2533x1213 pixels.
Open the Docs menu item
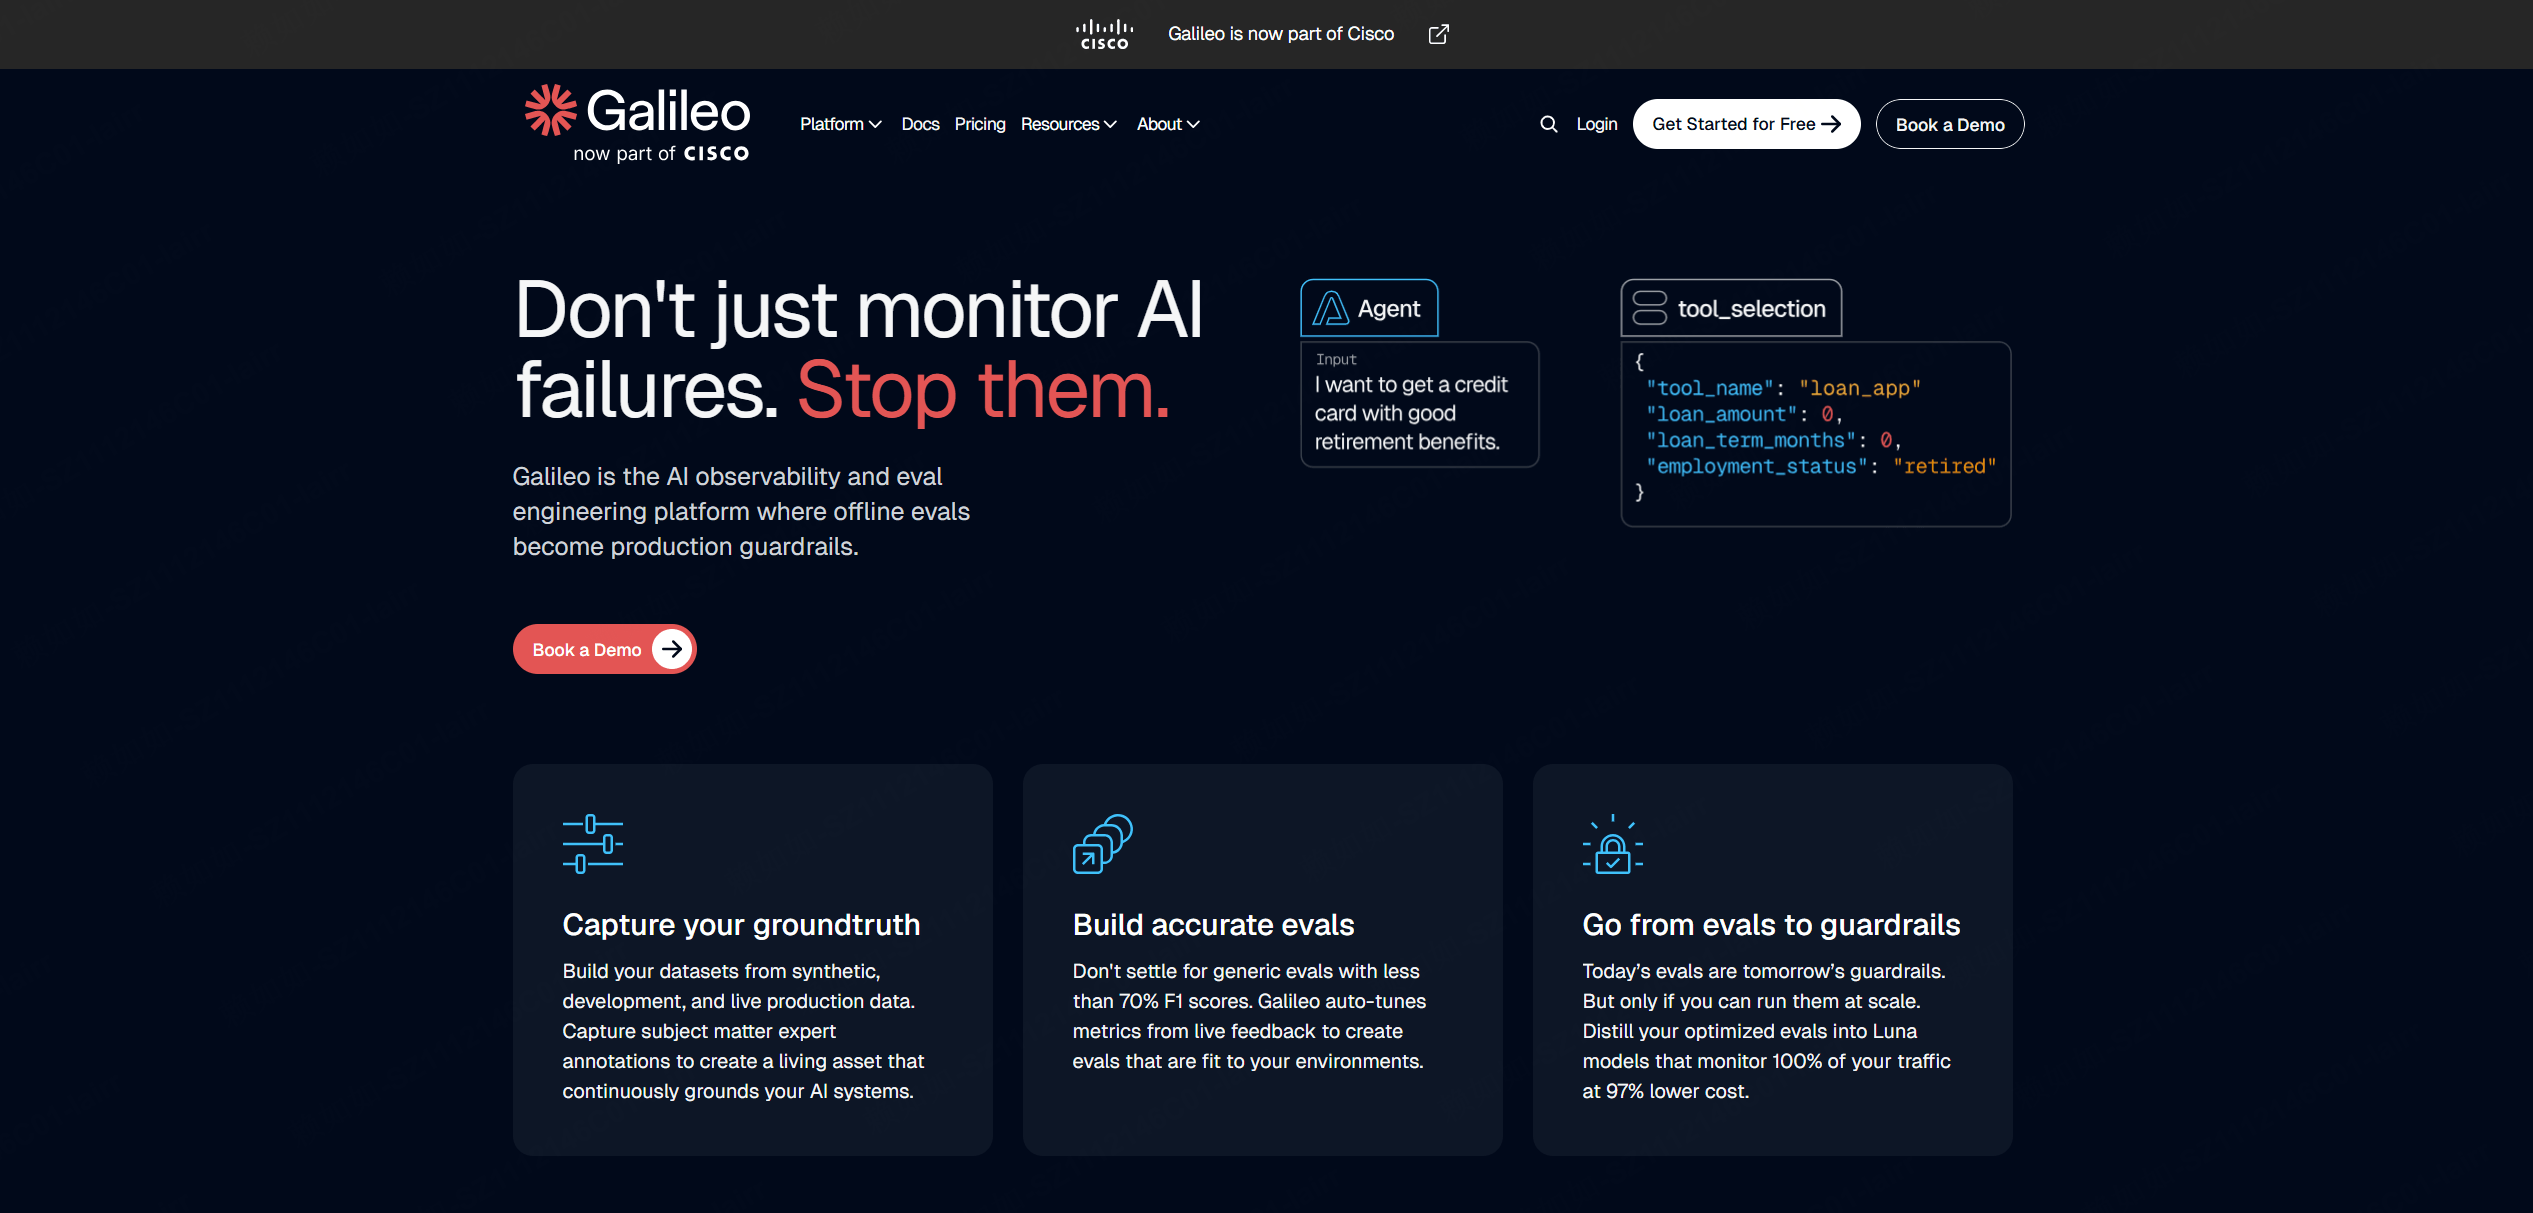[x=920, y=124]
